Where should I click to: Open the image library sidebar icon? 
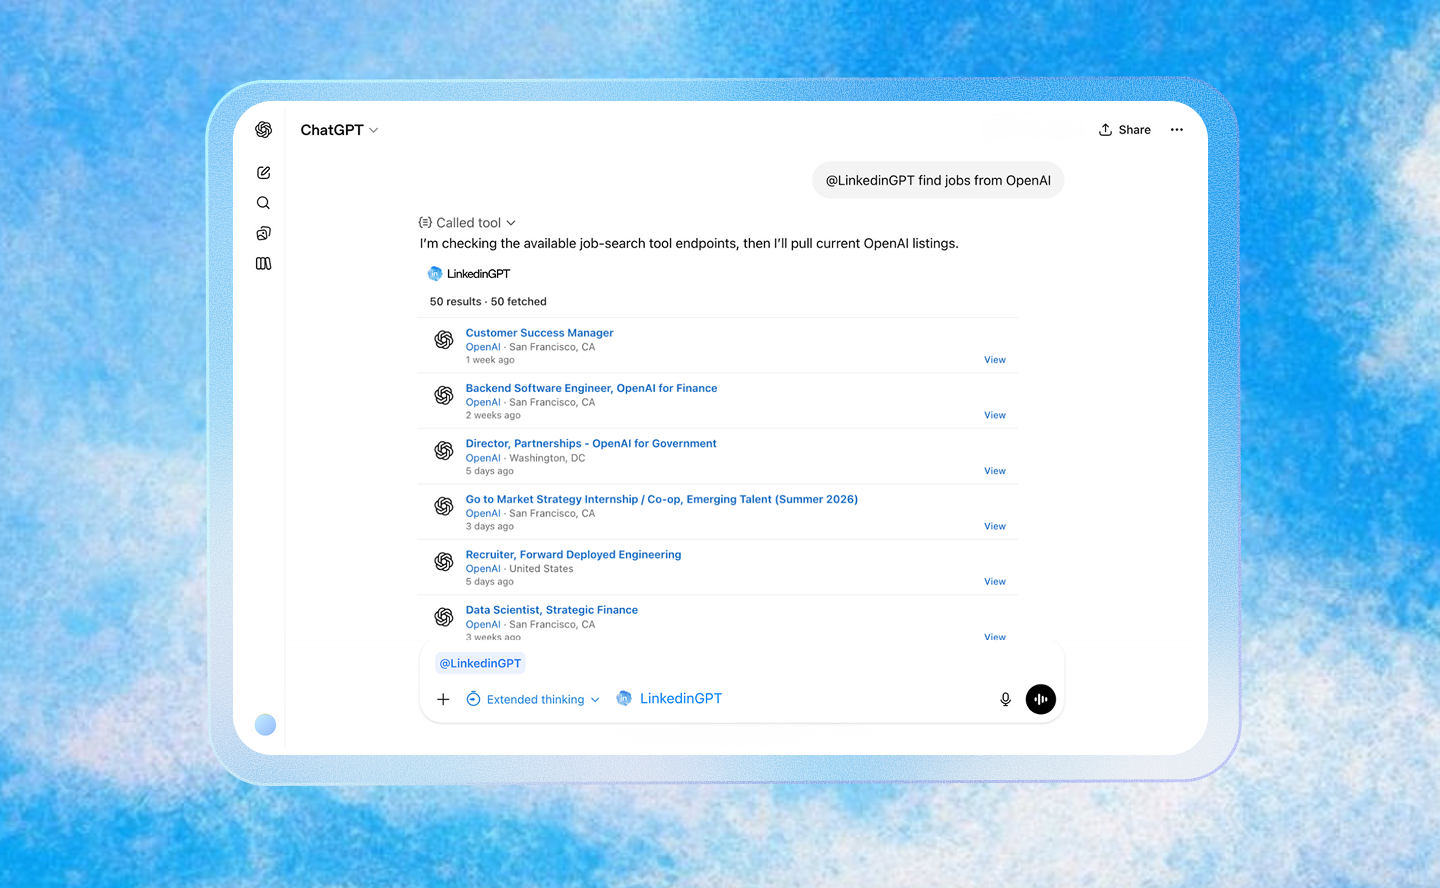[x=263, y=233]
